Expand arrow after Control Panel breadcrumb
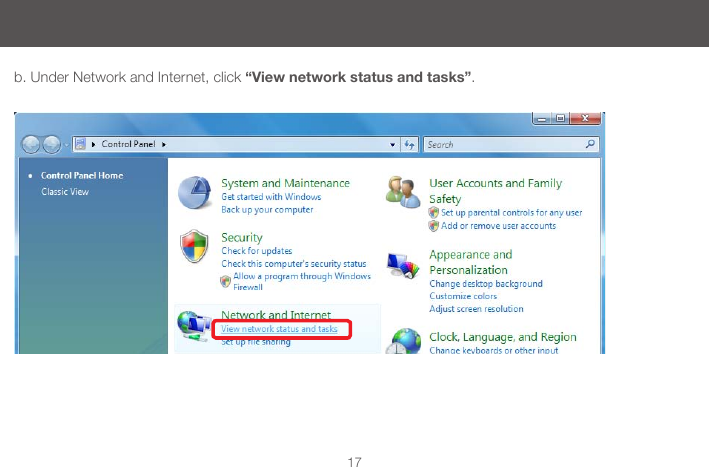 [164, 145]
